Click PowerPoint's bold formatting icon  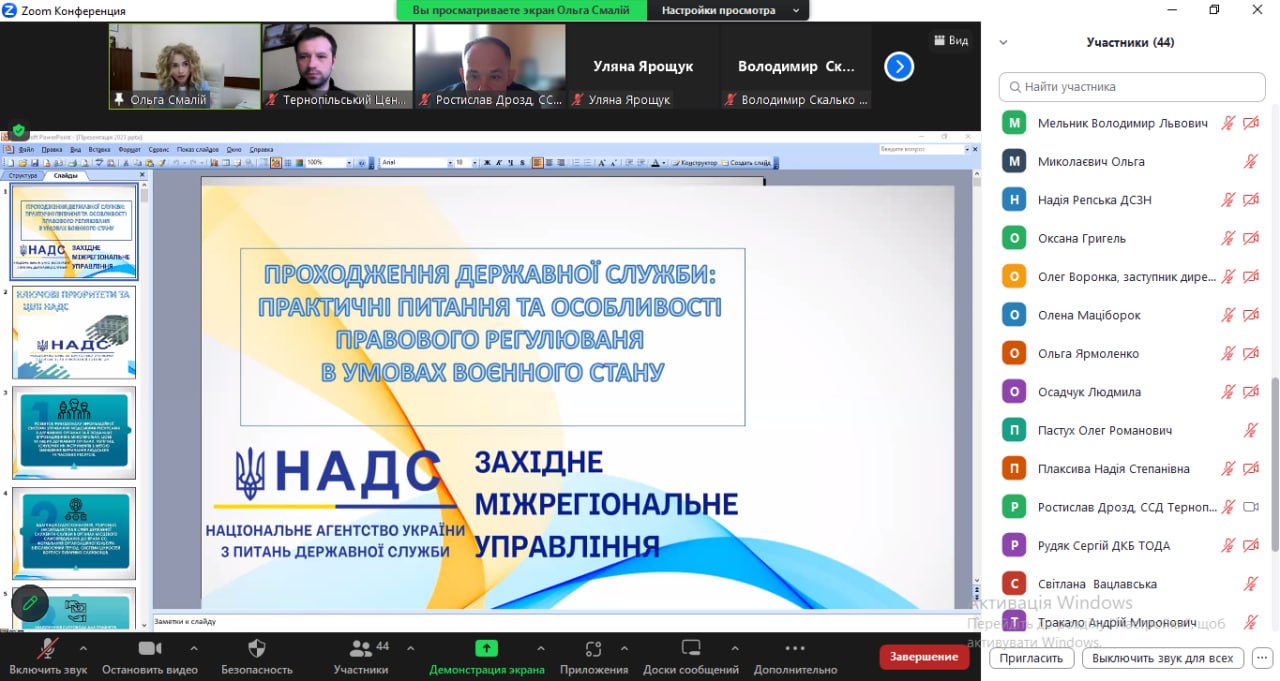(487, 162)
